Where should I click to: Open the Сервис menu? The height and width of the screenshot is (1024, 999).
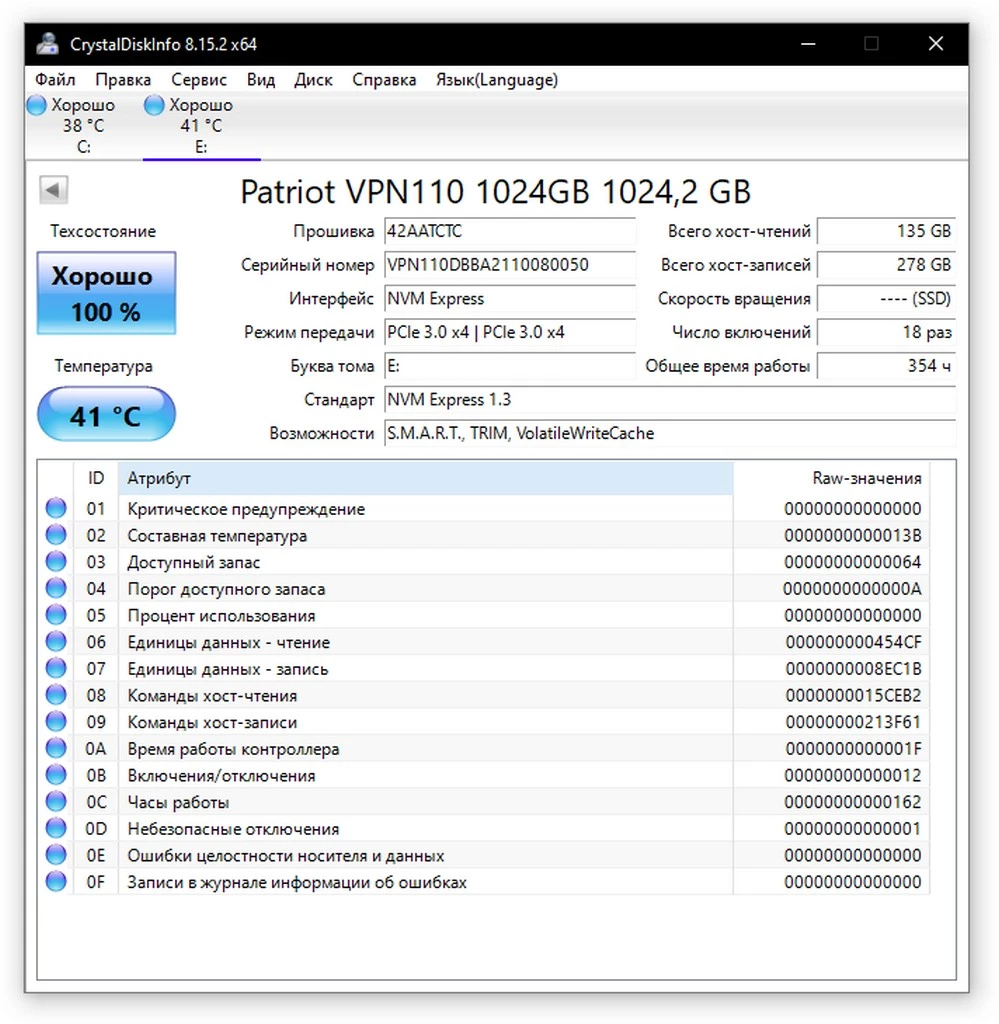point(198,80)
